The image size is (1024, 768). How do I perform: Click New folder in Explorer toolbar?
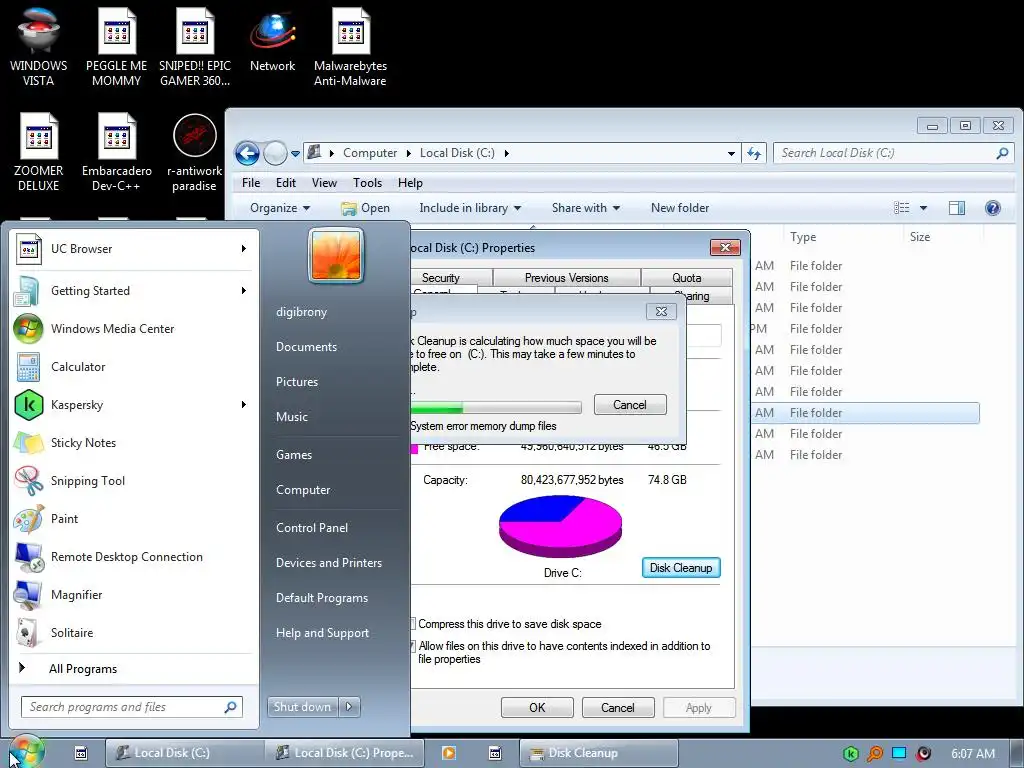coord(680,208)
